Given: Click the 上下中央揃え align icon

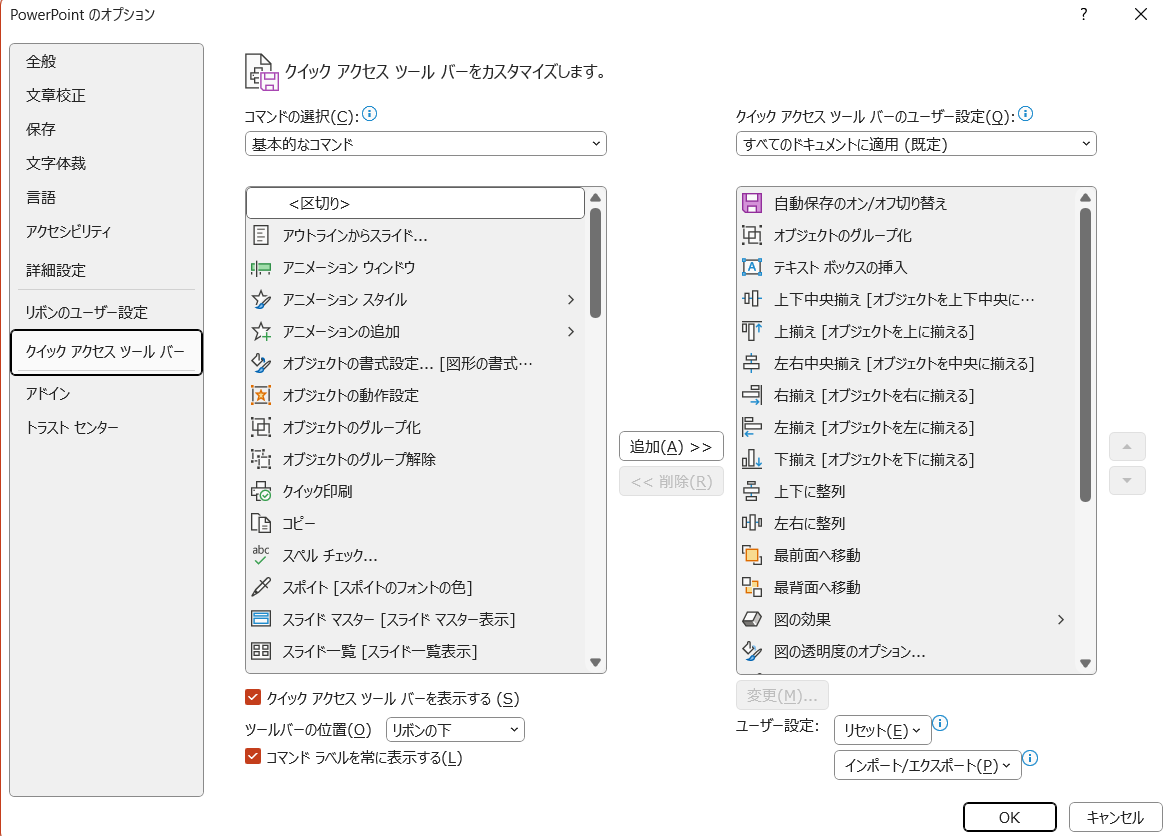Looking at the screenshot, I should [x=751, y=299].
